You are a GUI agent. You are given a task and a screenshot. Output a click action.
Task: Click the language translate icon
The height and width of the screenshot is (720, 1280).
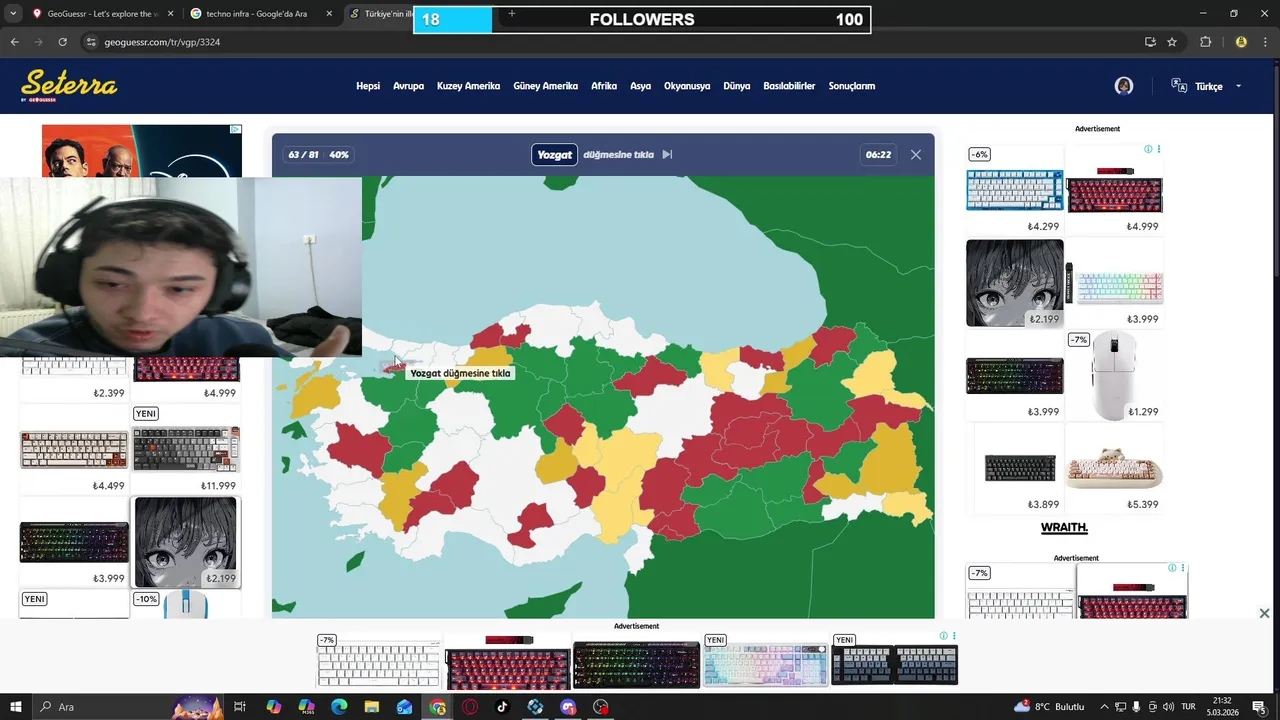[1179, 86]
